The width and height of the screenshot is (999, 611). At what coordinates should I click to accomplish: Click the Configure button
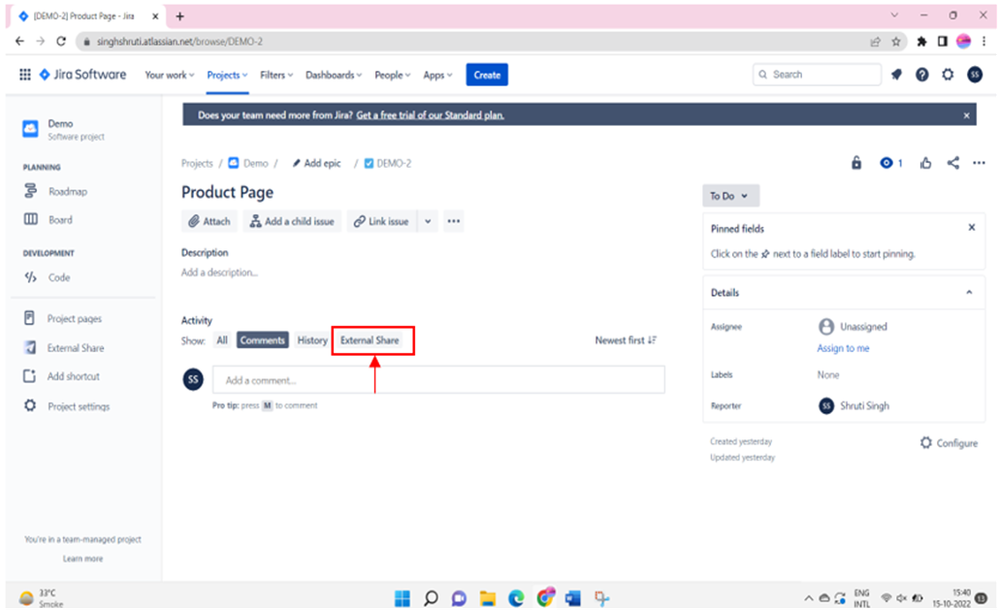tap(949, 443)
